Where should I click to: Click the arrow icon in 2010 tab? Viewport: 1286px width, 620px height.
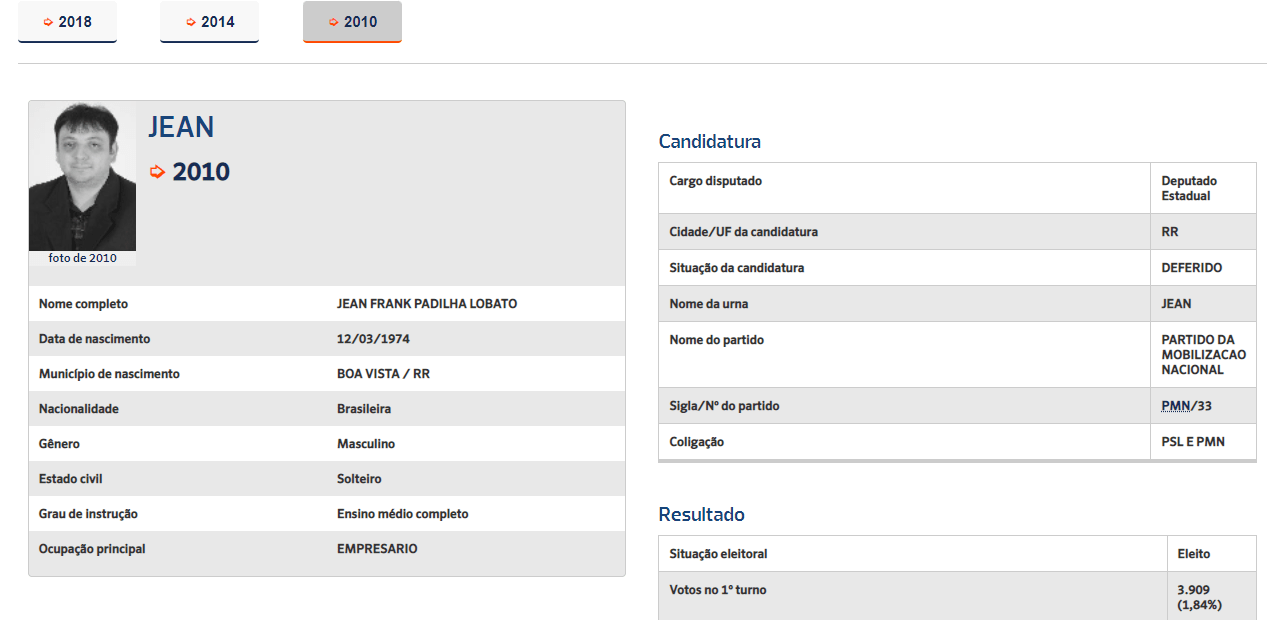point(334,22)
